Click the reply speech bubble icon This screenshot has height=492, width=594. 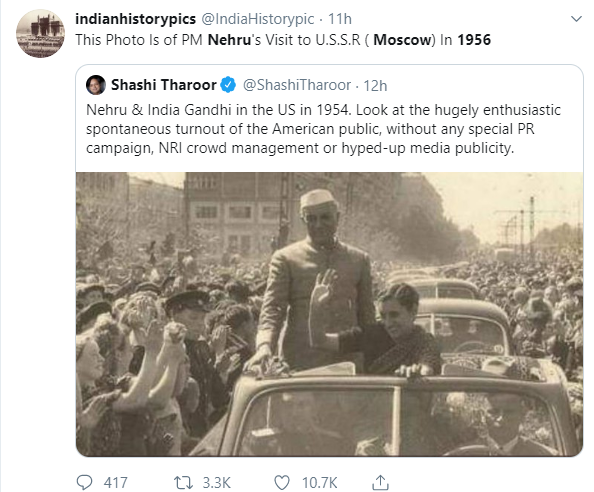[x=84, y=483]
